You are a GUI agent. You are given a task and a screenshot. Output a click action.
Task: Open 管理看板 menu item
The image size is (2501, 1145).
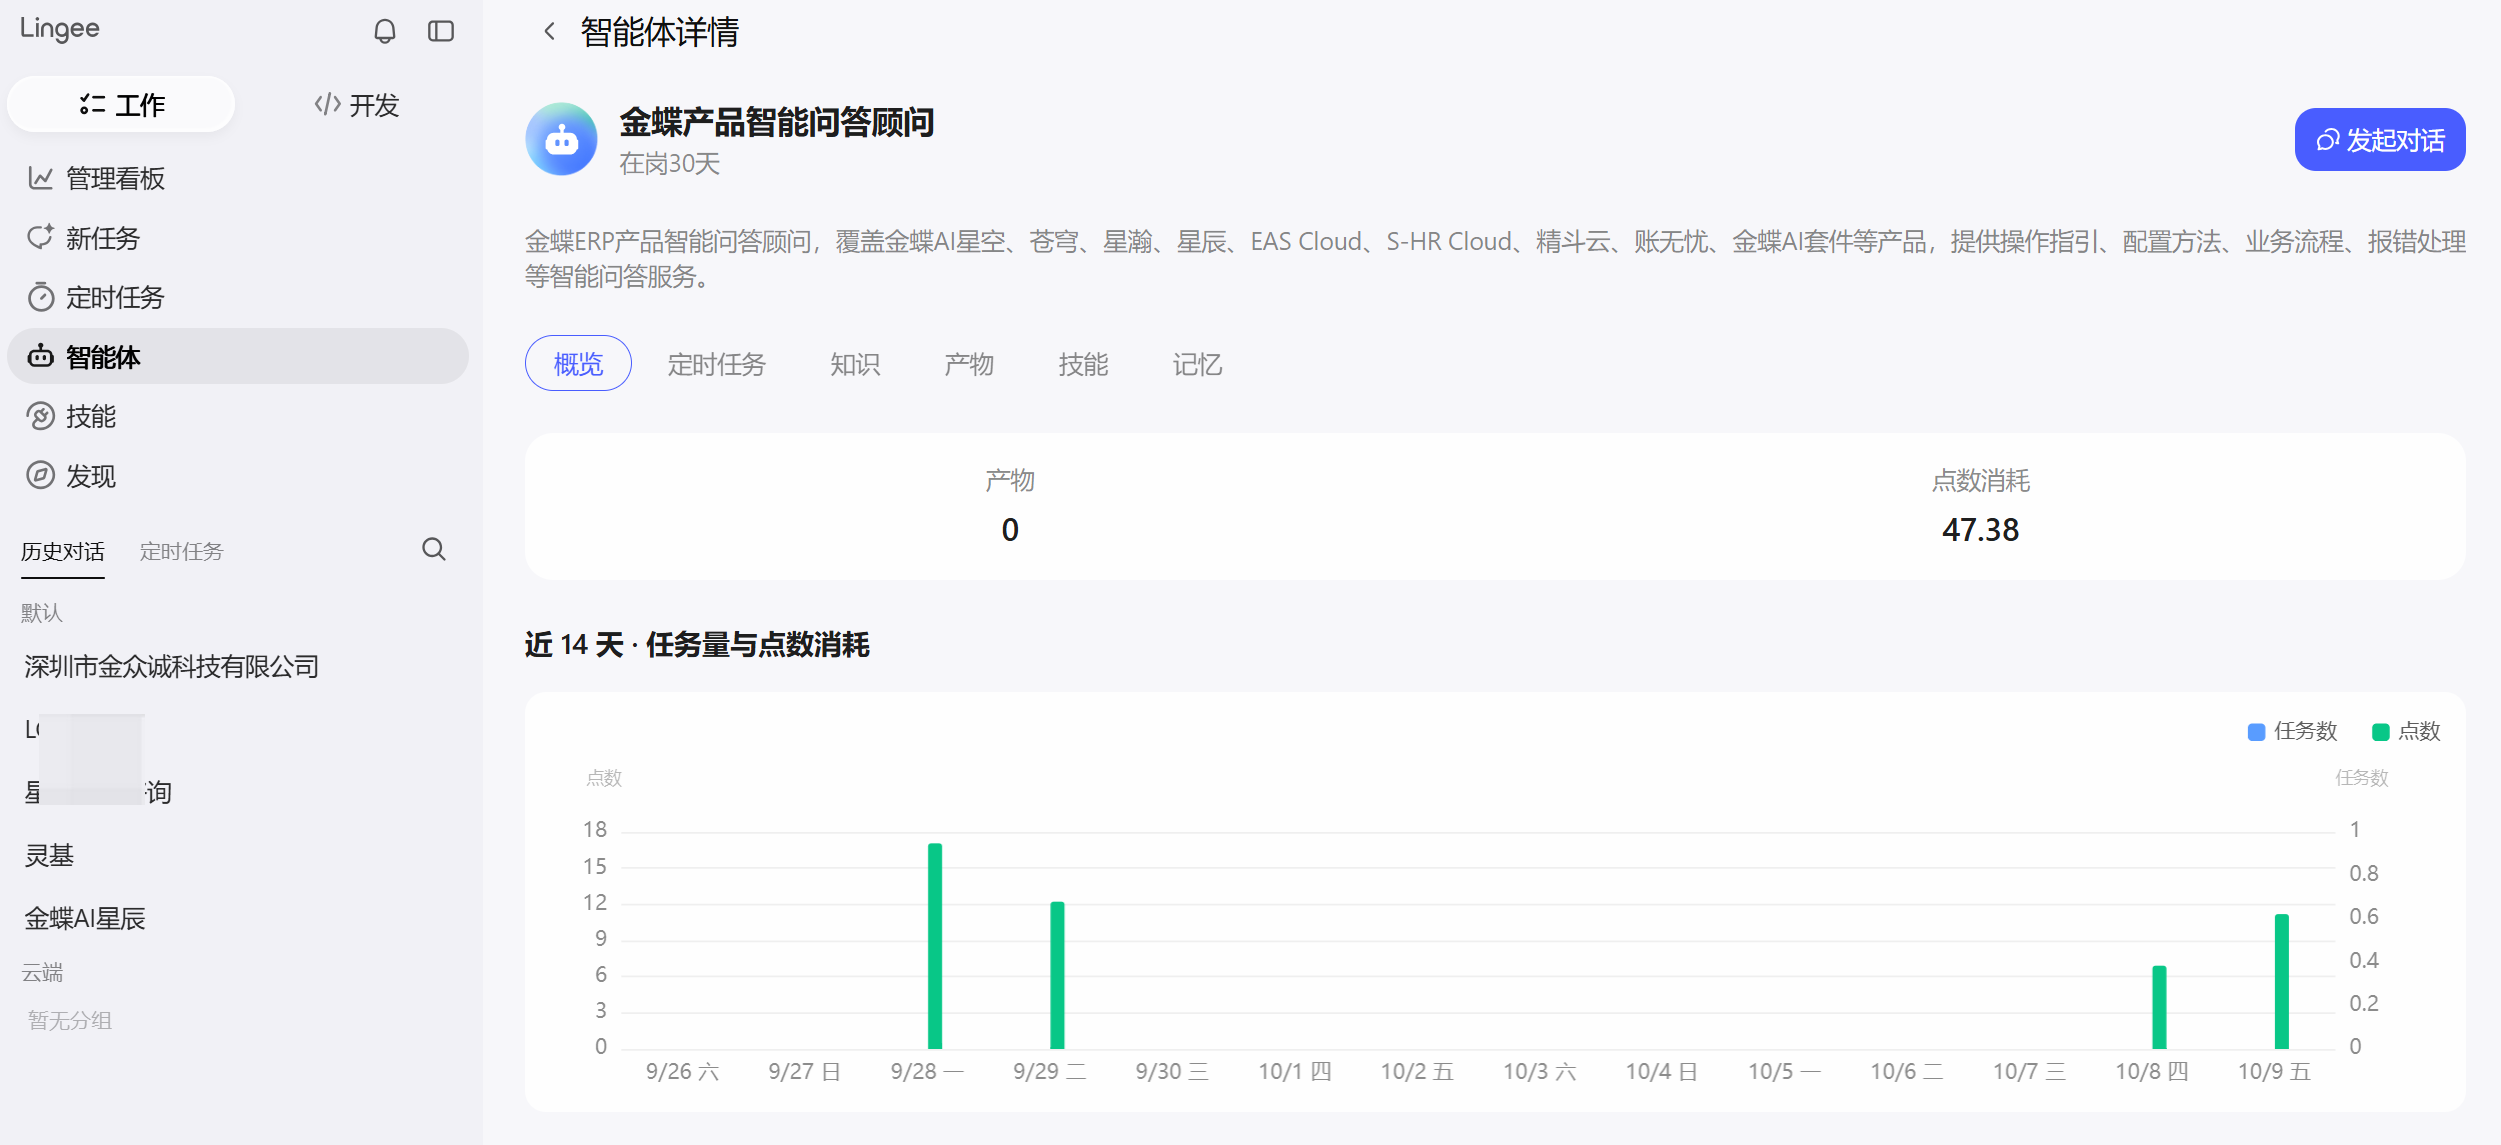tap(237, 178)
